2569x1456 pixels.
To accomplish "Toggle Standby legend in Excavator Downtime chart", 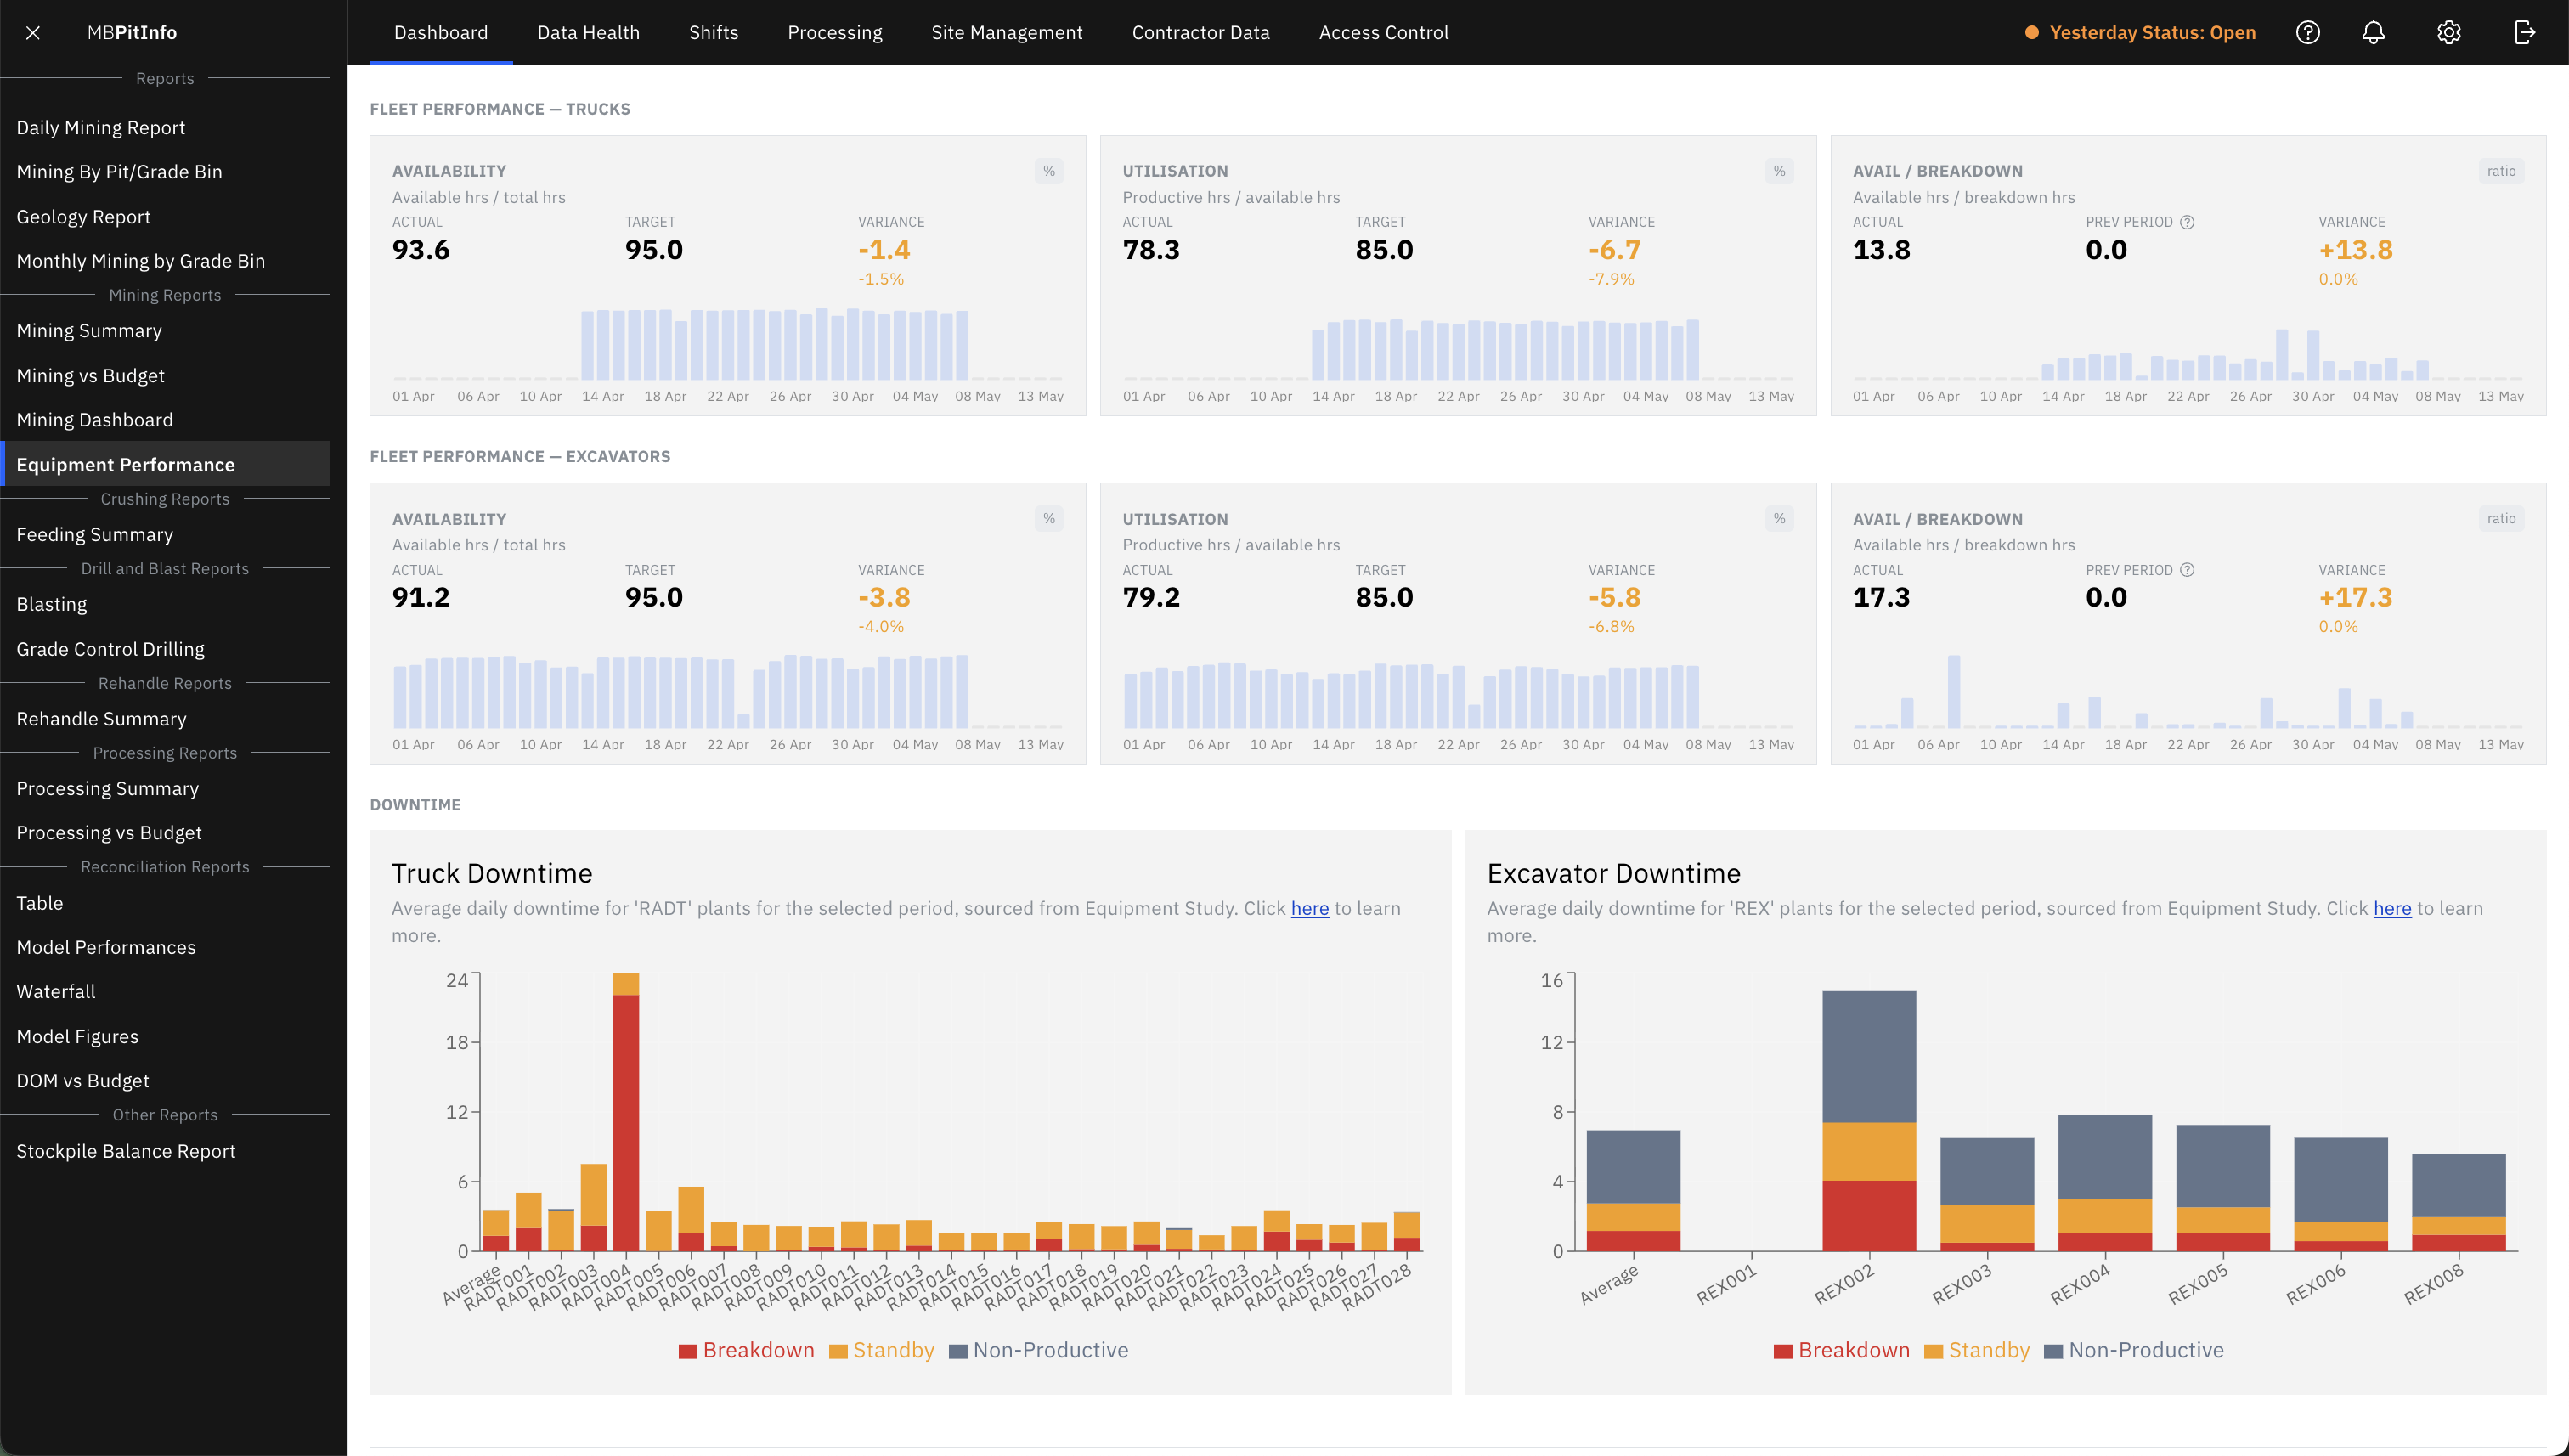I will click(1977, 1350).
